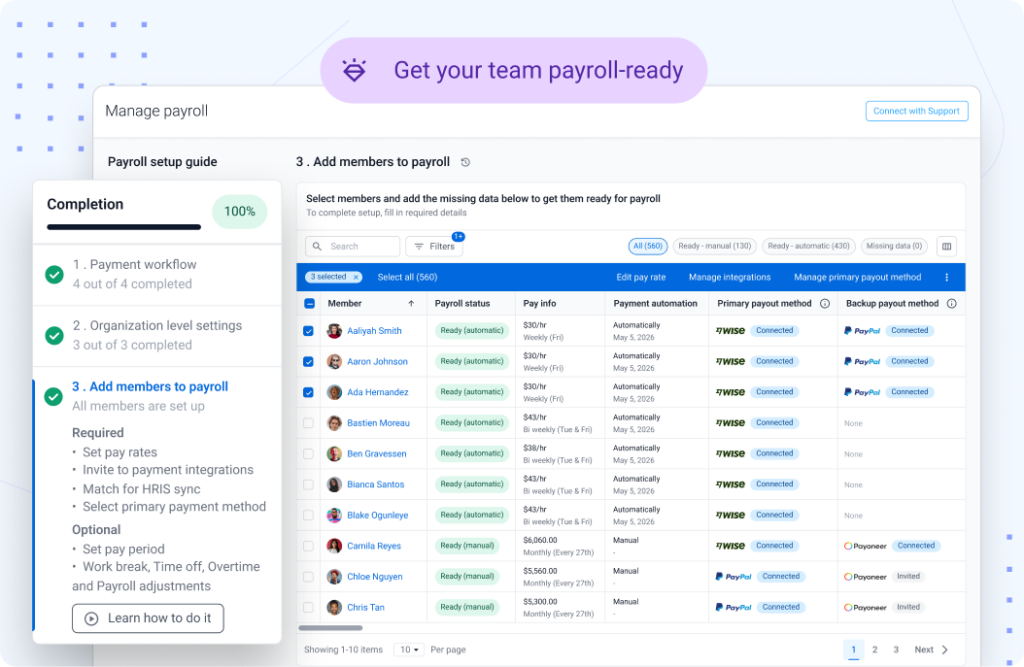This screenshot has height=667, width=1024.
Task: Click the green check for Payment workflow step
Action: (x=54, y=274)
